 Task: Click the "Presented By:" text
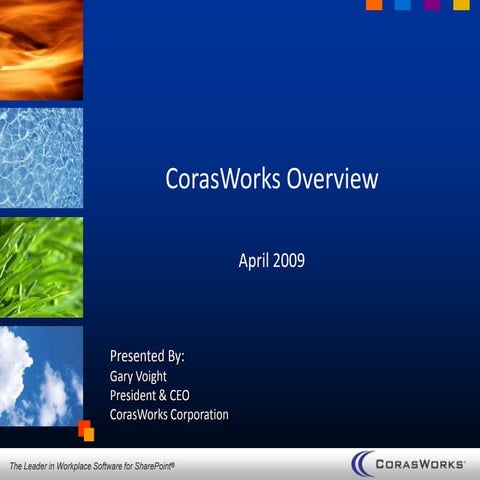pos(147,356)
